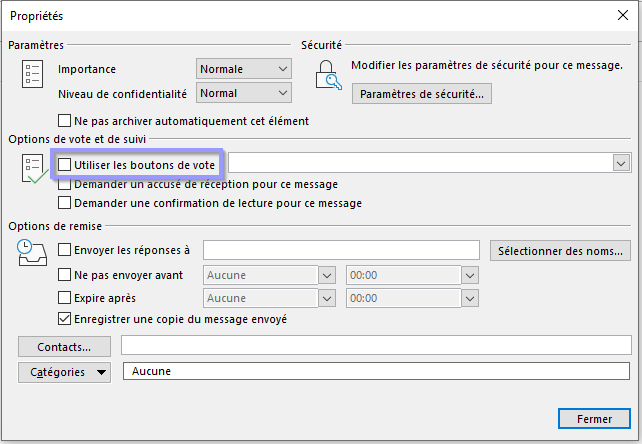Open the Contacts... button
642x444 pixels.
(x=64, y=347)
